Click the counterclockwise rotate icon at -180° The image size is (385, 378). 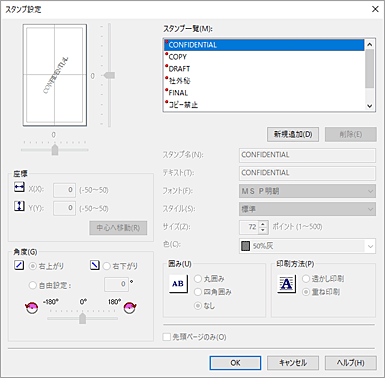click(x=32, y=307)
